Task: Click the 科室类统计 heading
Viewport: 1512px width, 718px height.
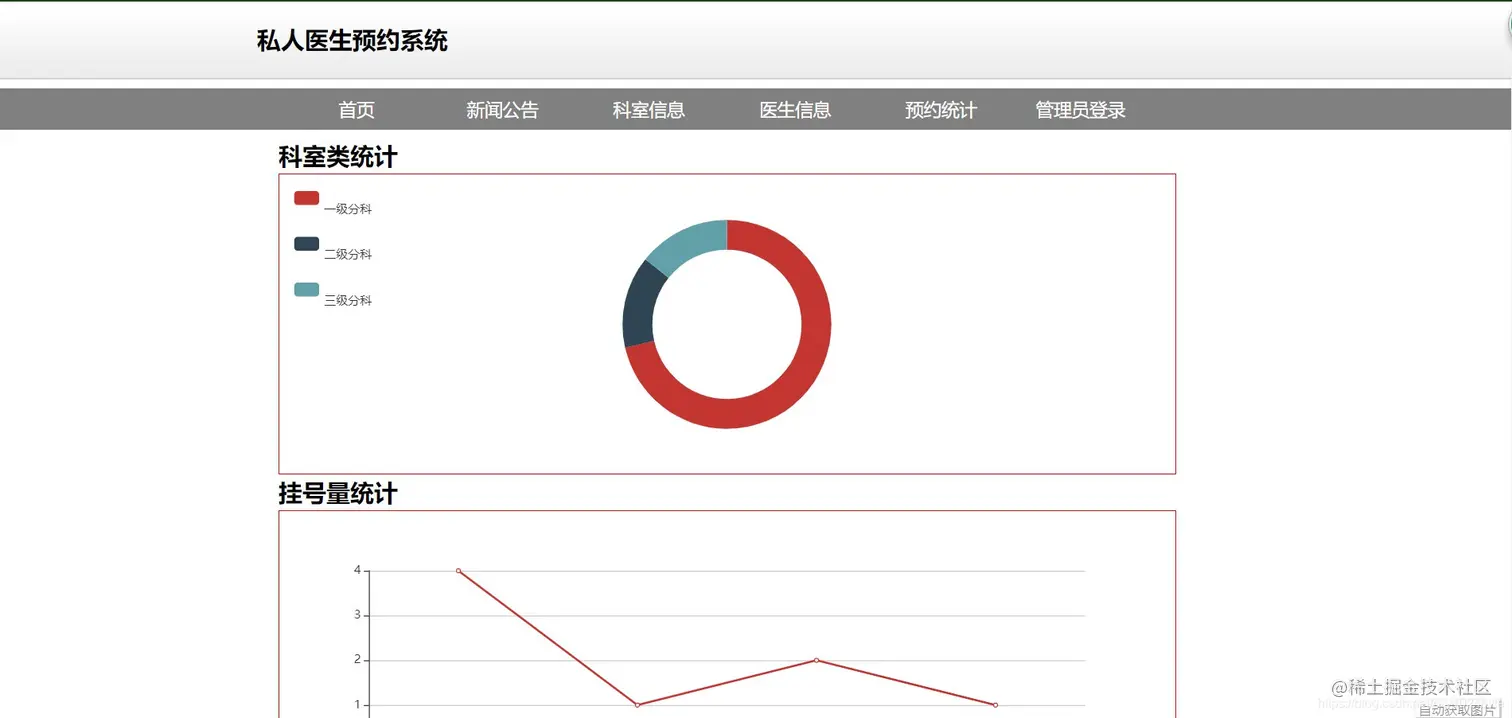Action: click(337, 157)
